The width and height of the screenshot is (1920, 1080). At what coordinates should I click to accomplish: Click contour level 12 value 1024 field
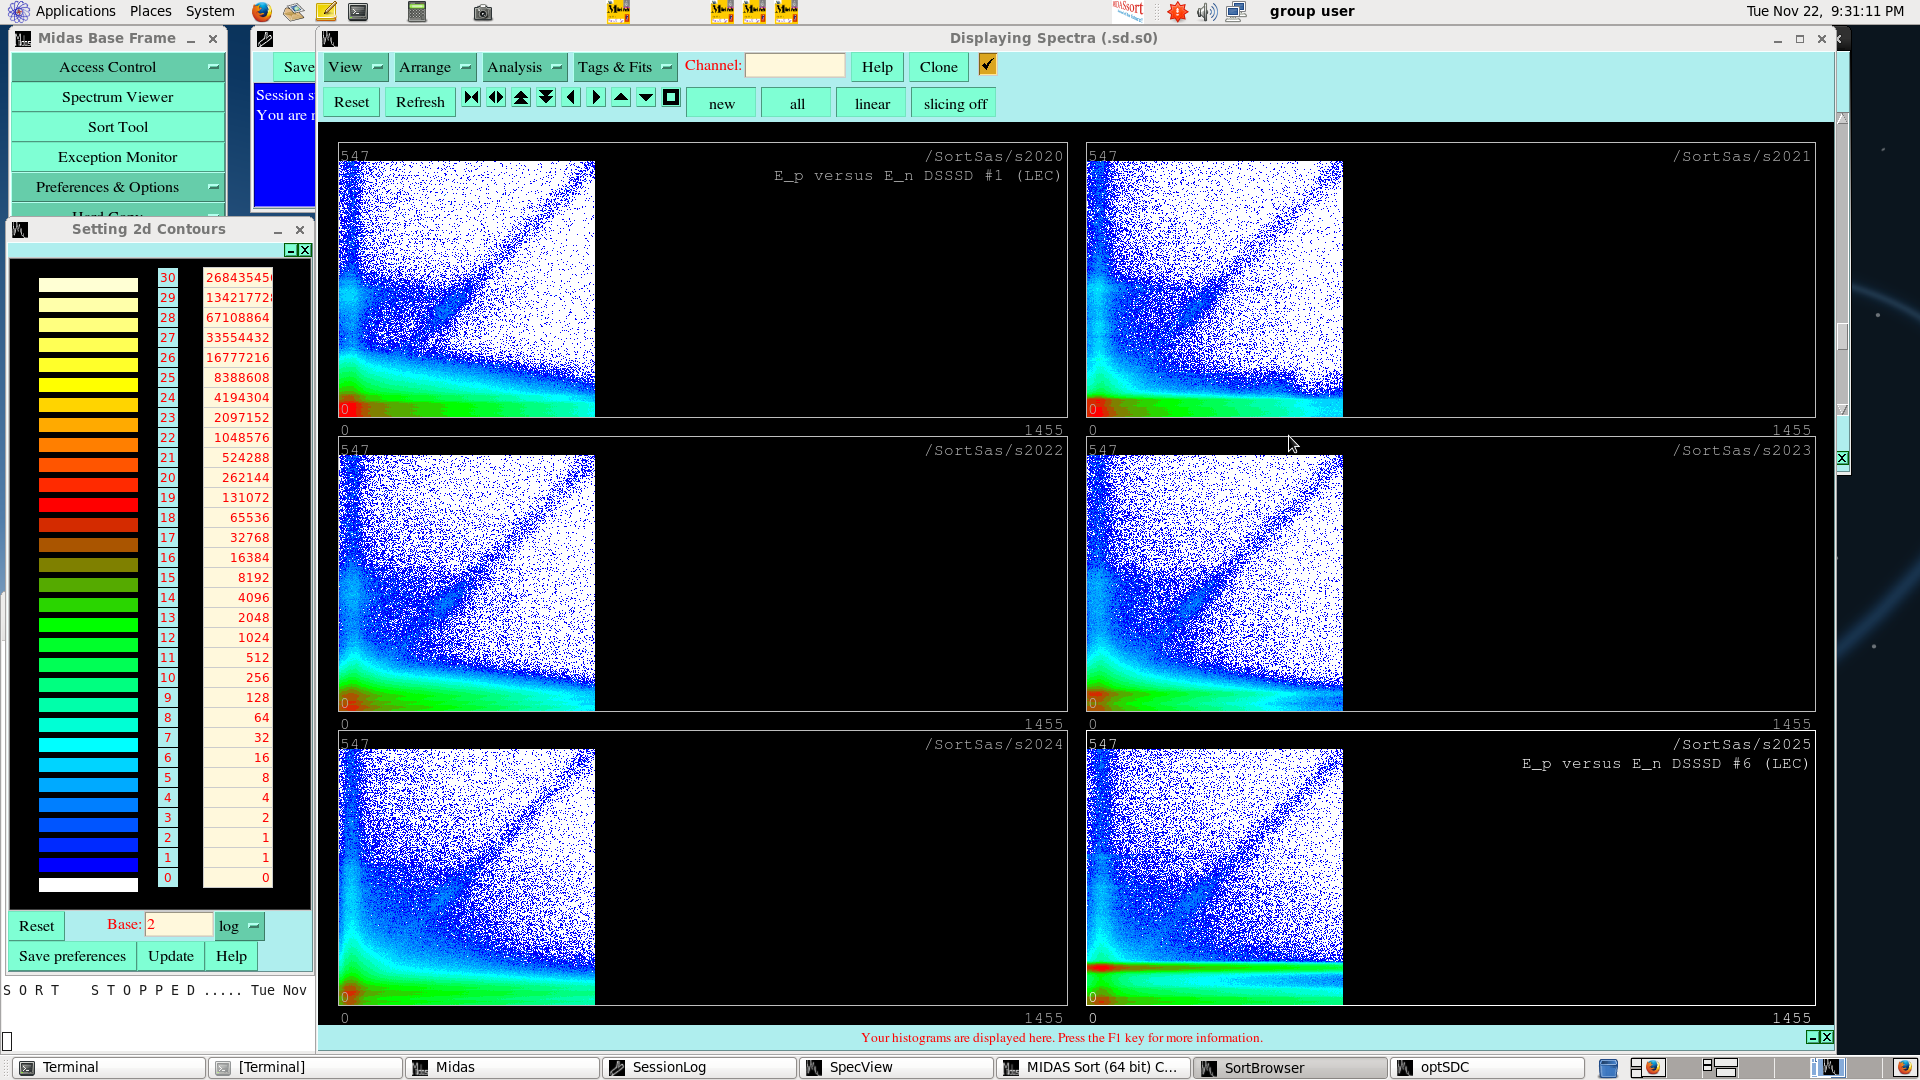pos(238,637)
